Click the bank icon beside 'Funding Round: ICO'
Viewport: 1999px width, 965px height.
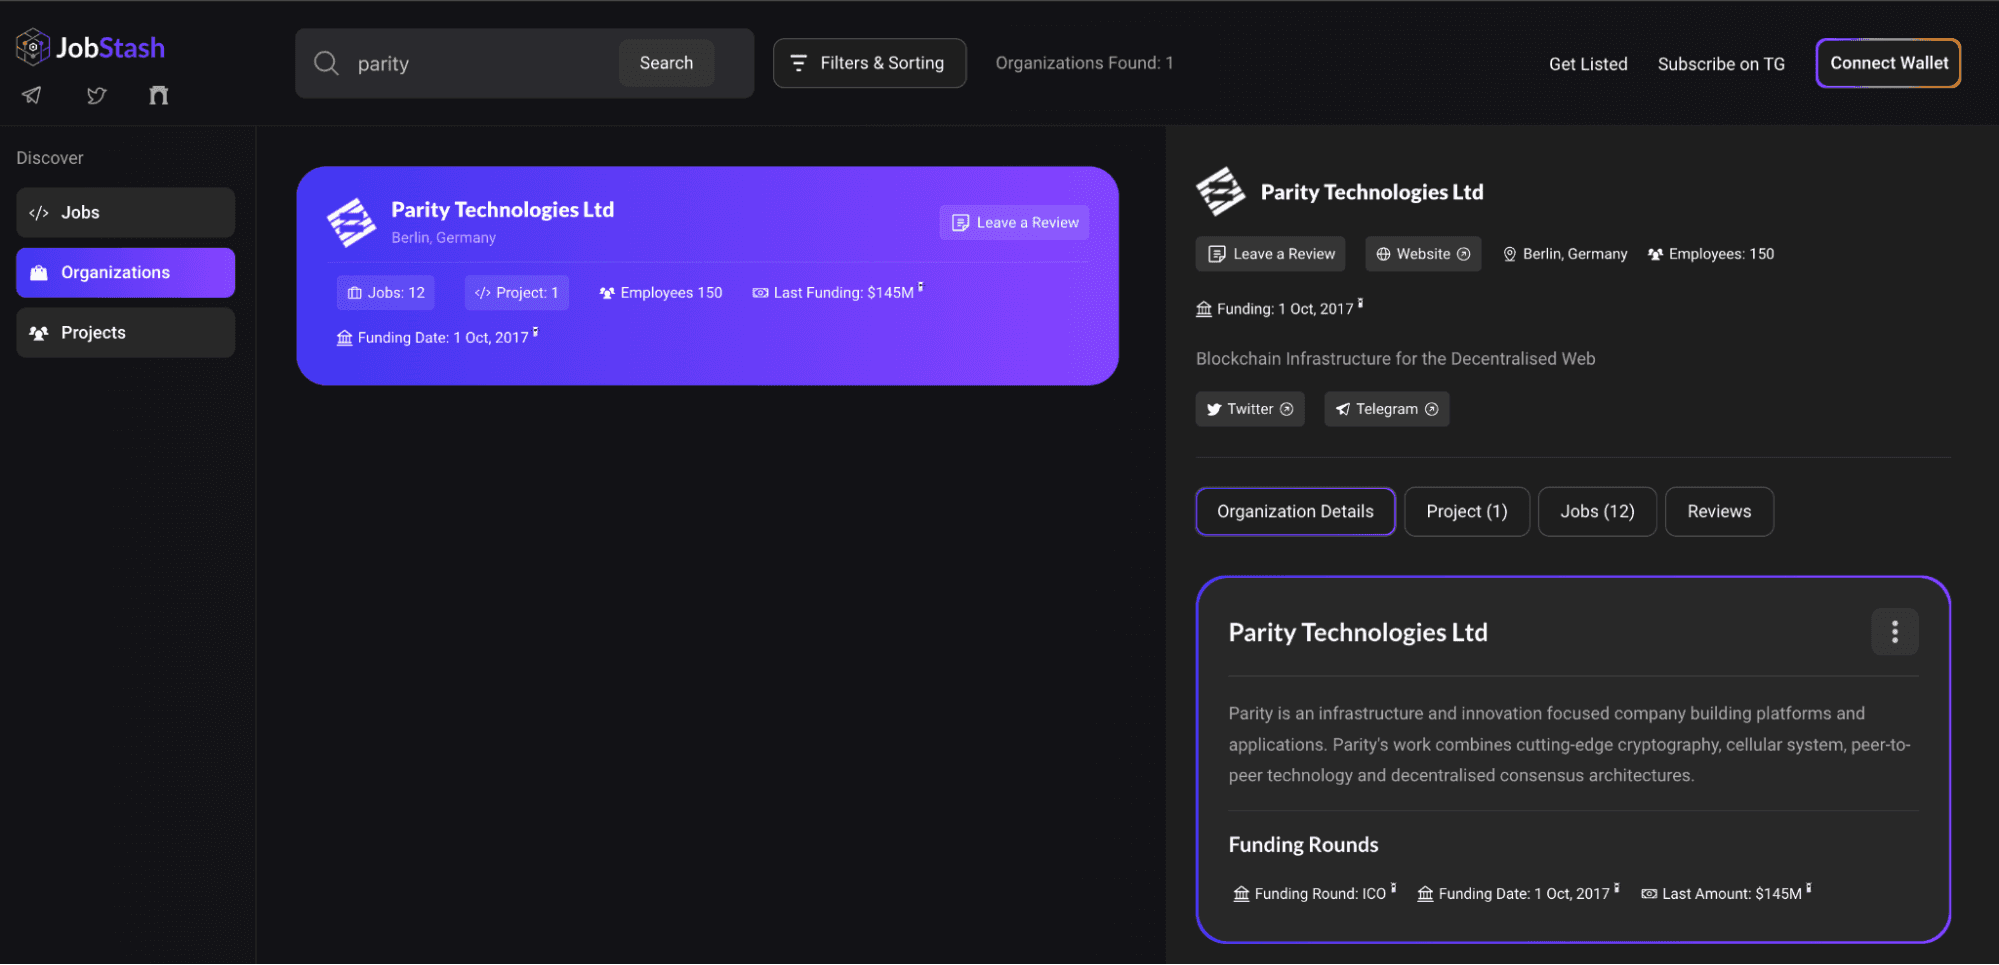coord(1241,893)
